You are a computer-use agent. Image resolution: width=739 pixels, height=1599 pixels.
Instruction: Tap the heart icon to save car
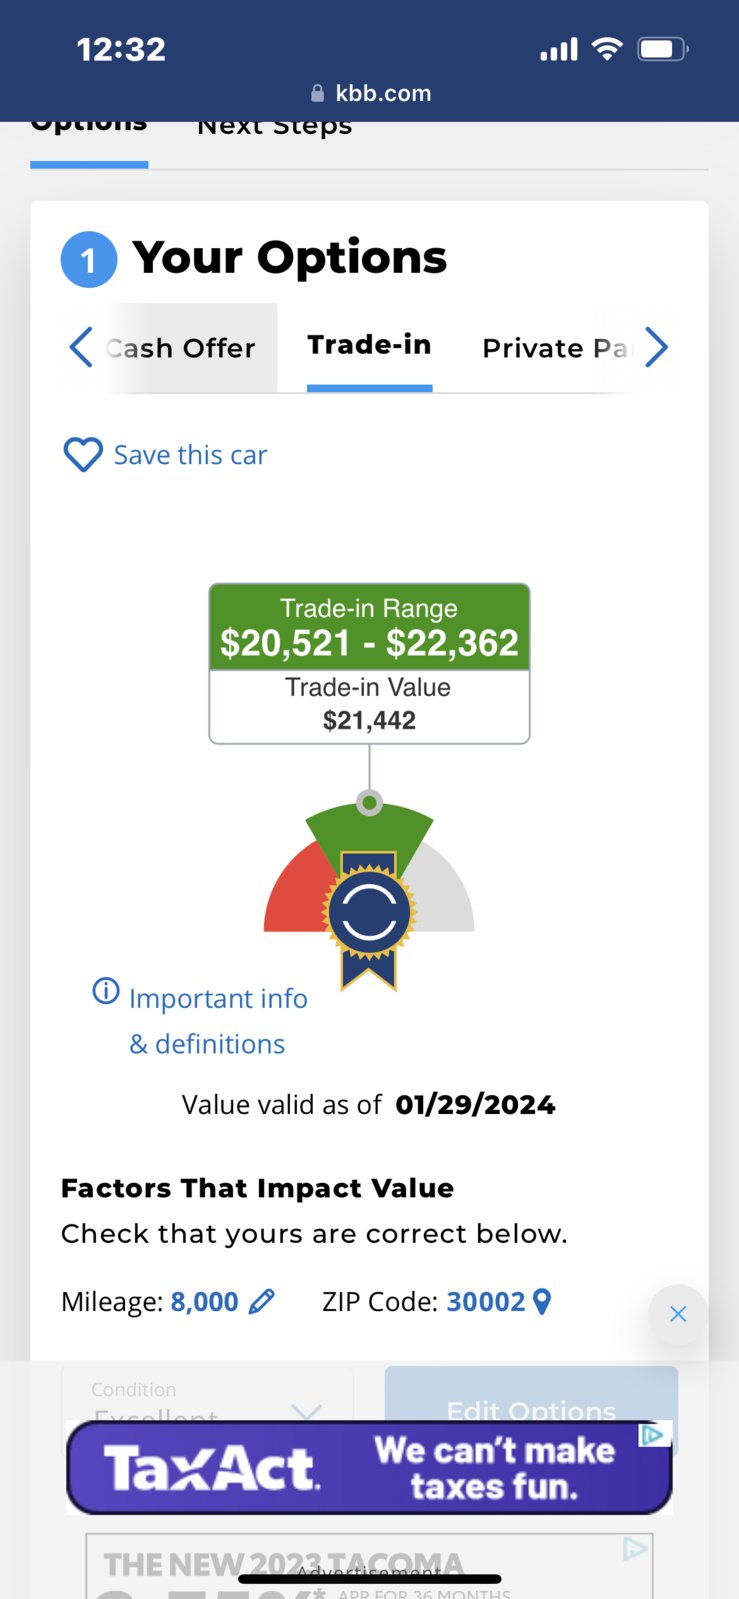(83, 455)
